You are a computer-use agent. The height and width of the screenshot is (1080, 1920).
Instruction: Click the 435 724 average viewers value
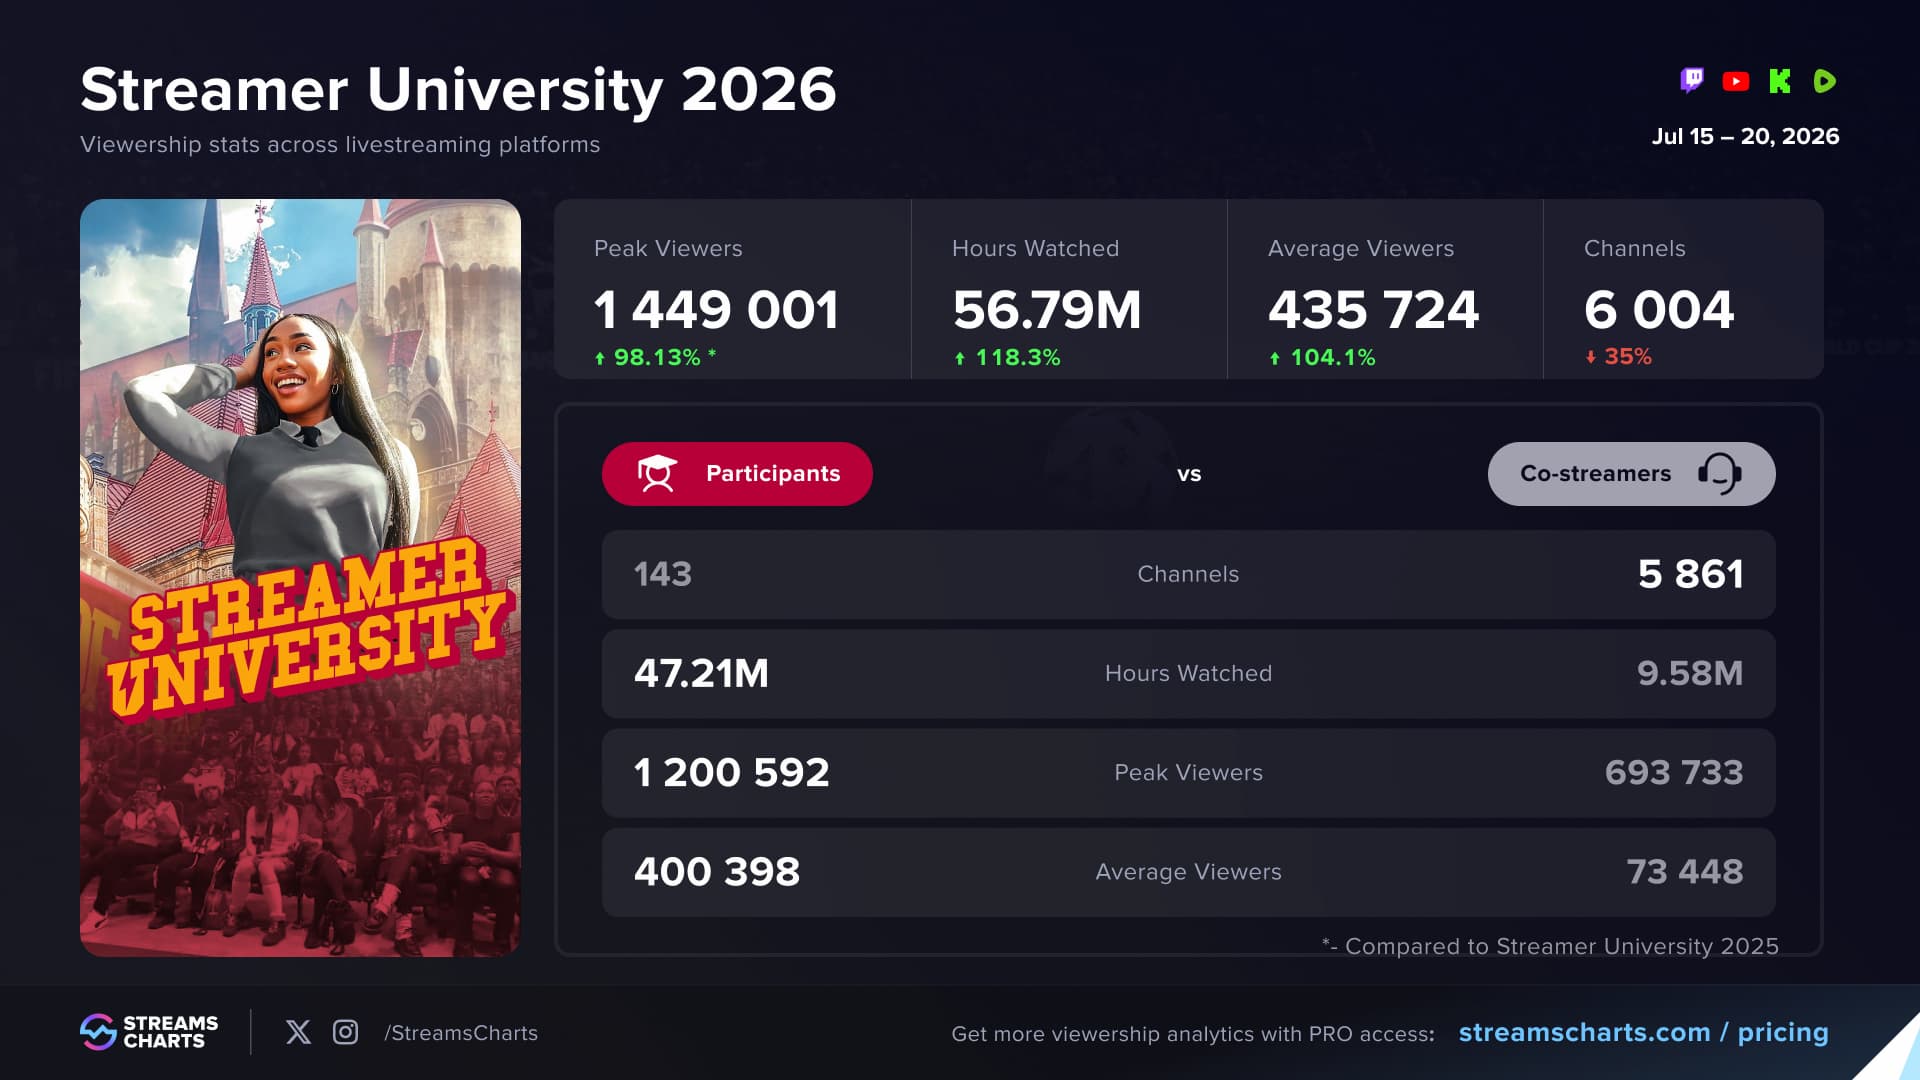click(1373, 310)
